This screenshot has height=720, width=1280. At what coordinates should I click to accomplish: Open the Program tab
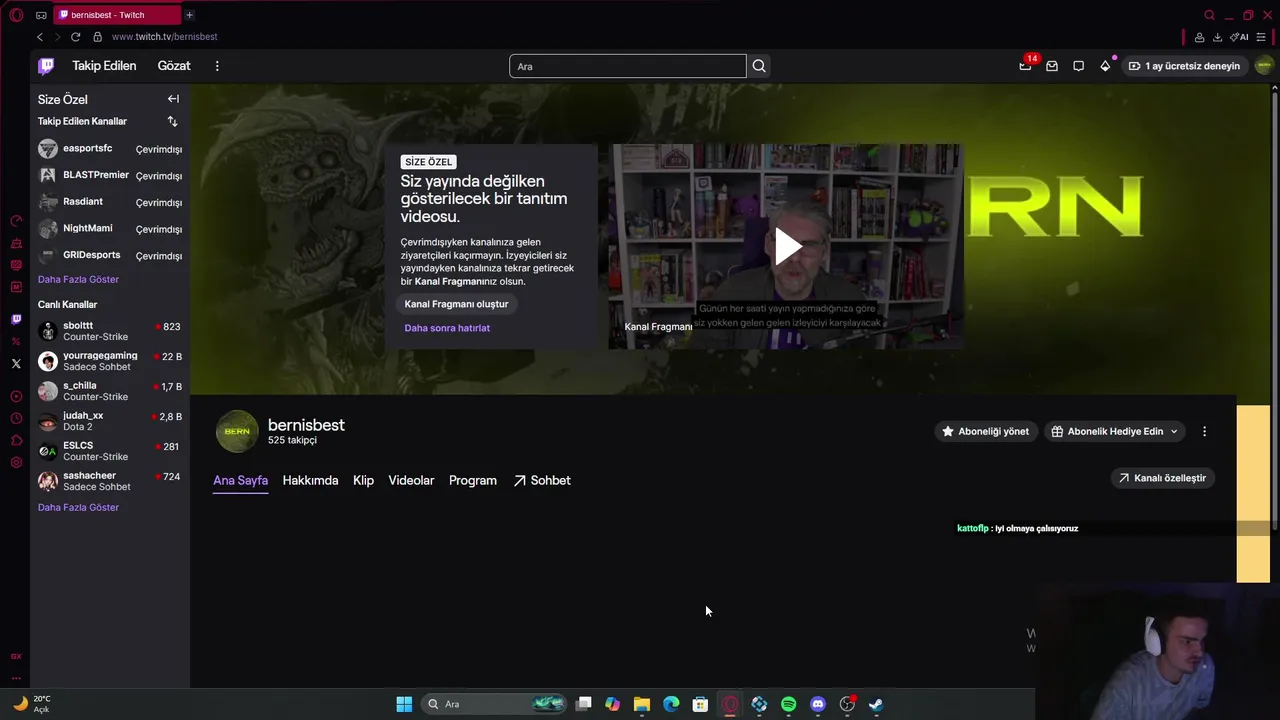click(x=473, y=481)
